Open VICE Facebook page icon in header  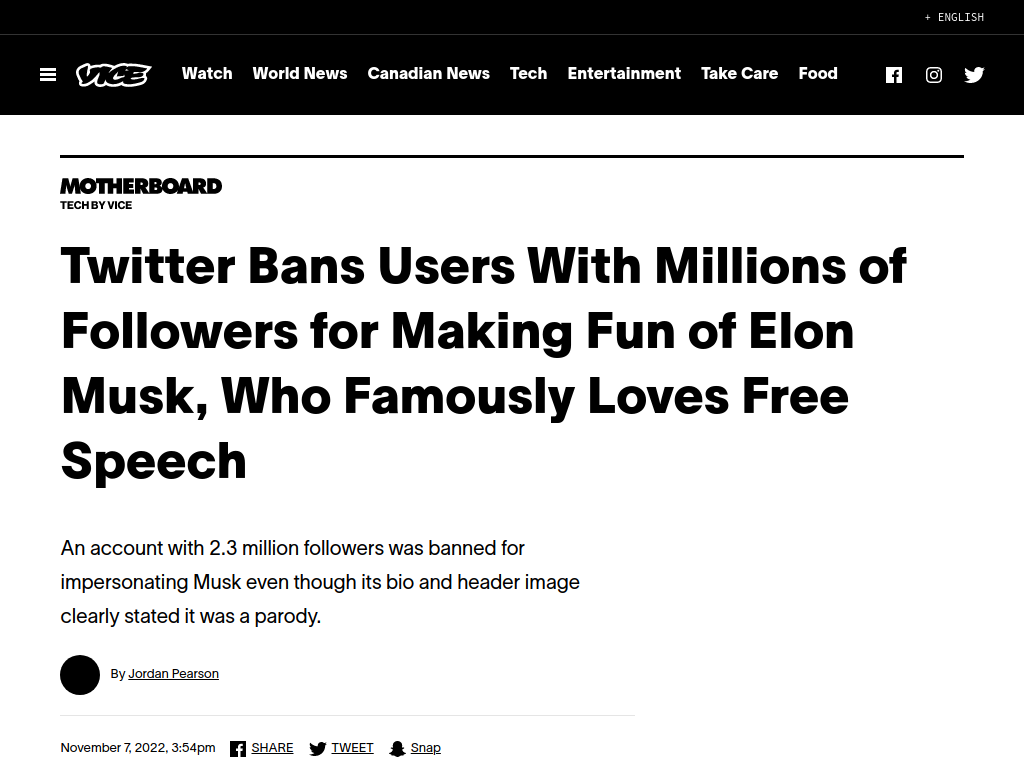point(894,75)
